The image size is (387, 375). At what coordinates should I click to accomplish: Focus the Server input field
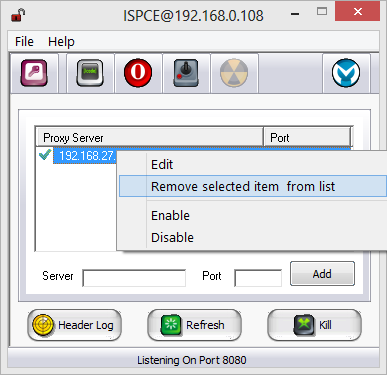click(x=134, y=278)
